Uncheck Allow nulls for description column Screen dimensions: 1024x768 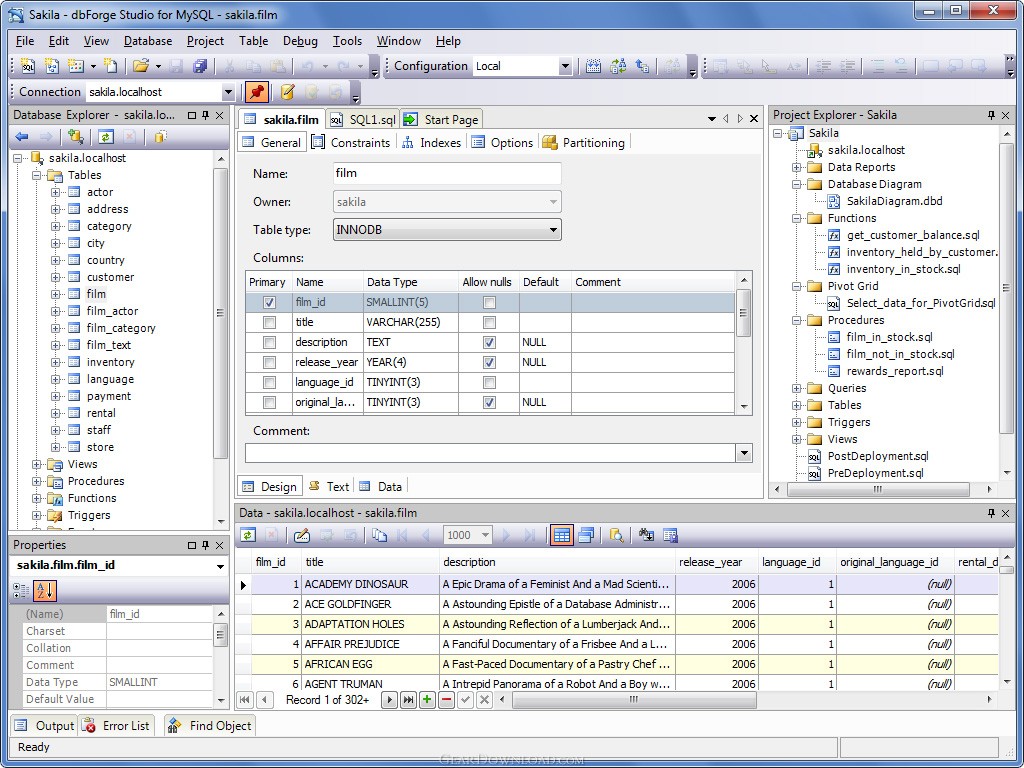[489, 342]
